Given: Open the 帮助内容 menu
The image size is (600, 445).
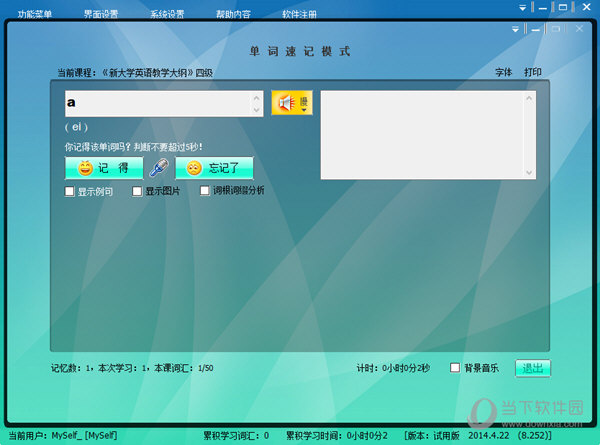Looking at the screenshot, I should pyautogui.click(x=233, y=14).
